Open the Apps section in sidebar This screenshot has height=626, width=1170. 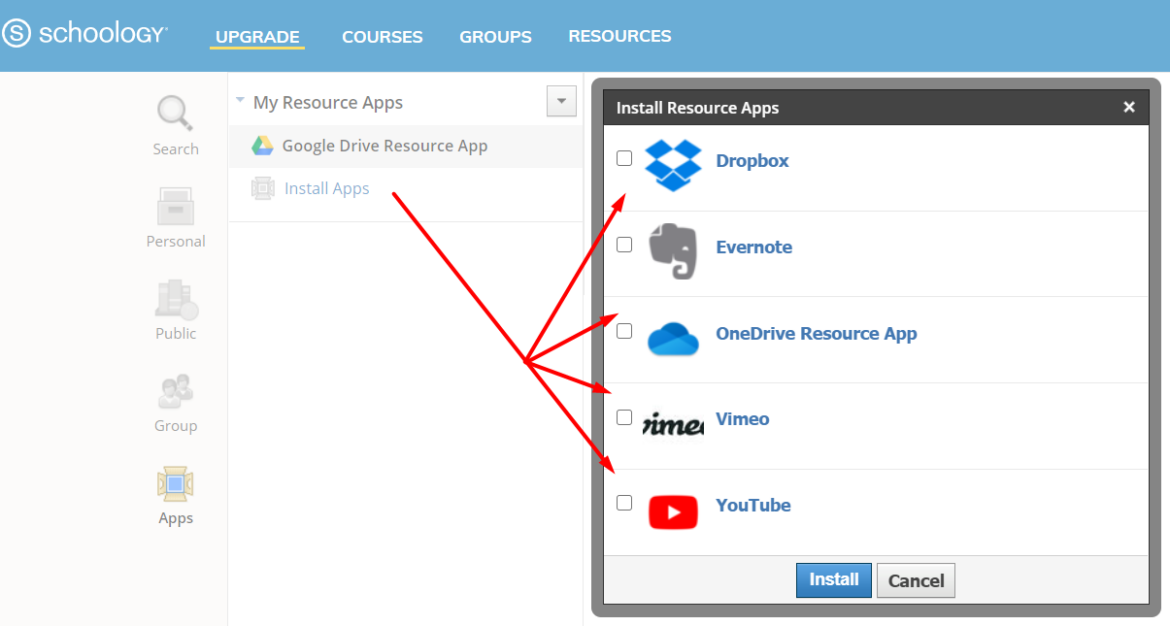(175, 494)
